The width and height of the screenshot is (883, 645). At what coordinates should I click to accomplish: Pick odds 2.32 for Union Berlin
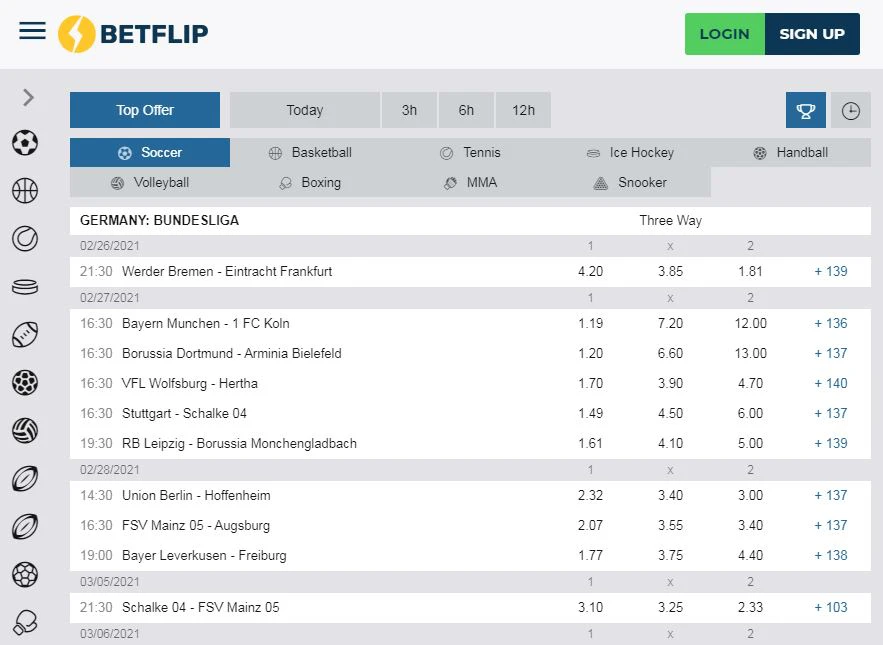pyautogui.click(x=590, y=496)
